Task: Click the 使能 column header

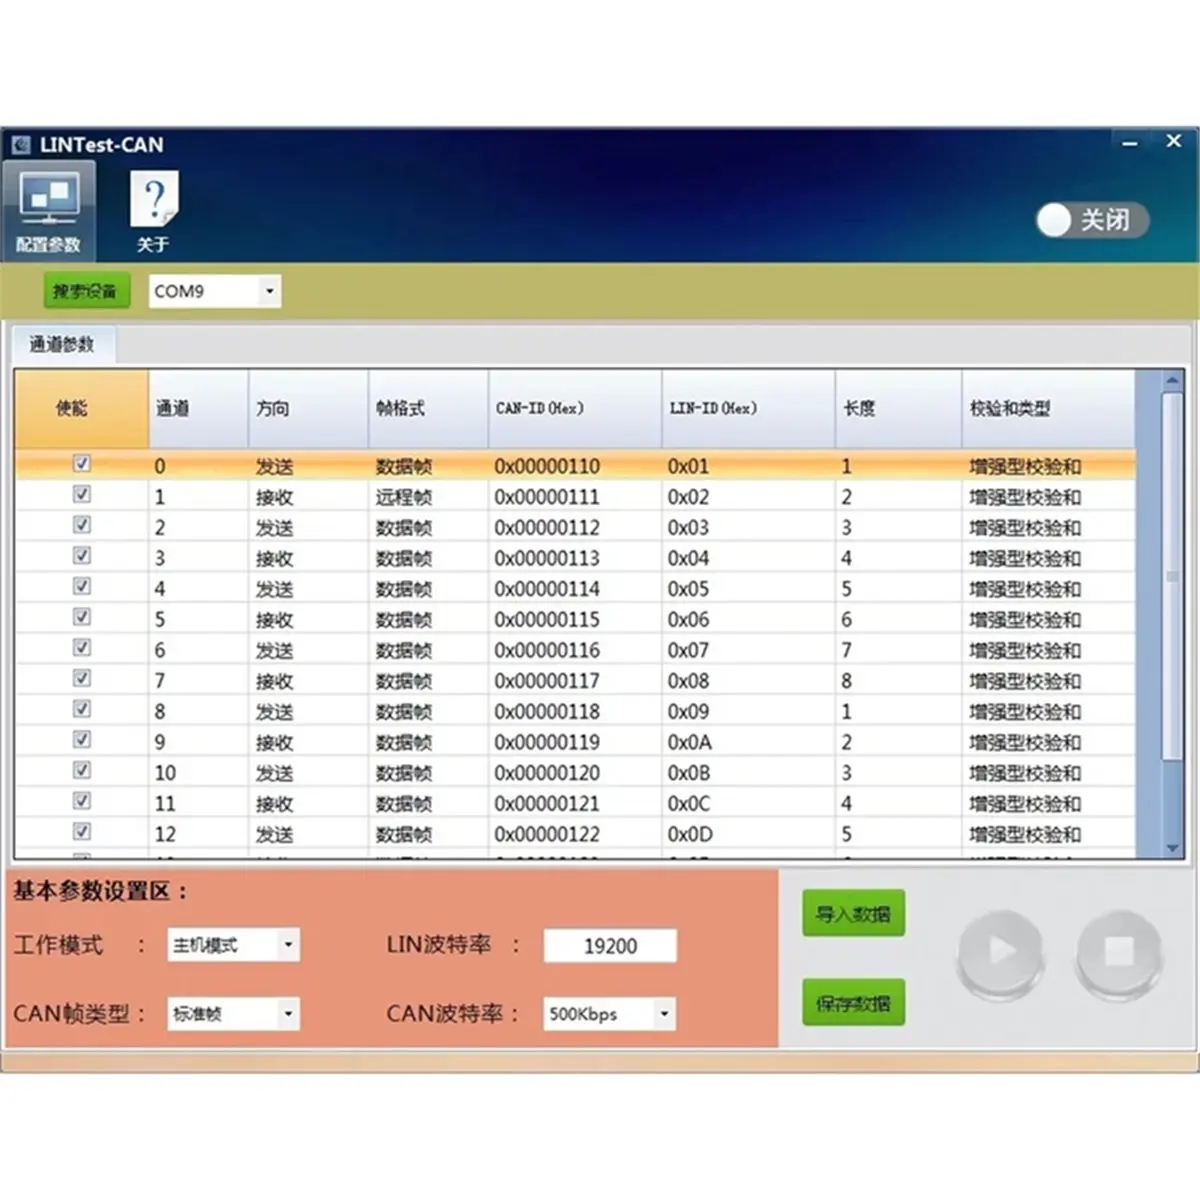Action: pos(81,408)
